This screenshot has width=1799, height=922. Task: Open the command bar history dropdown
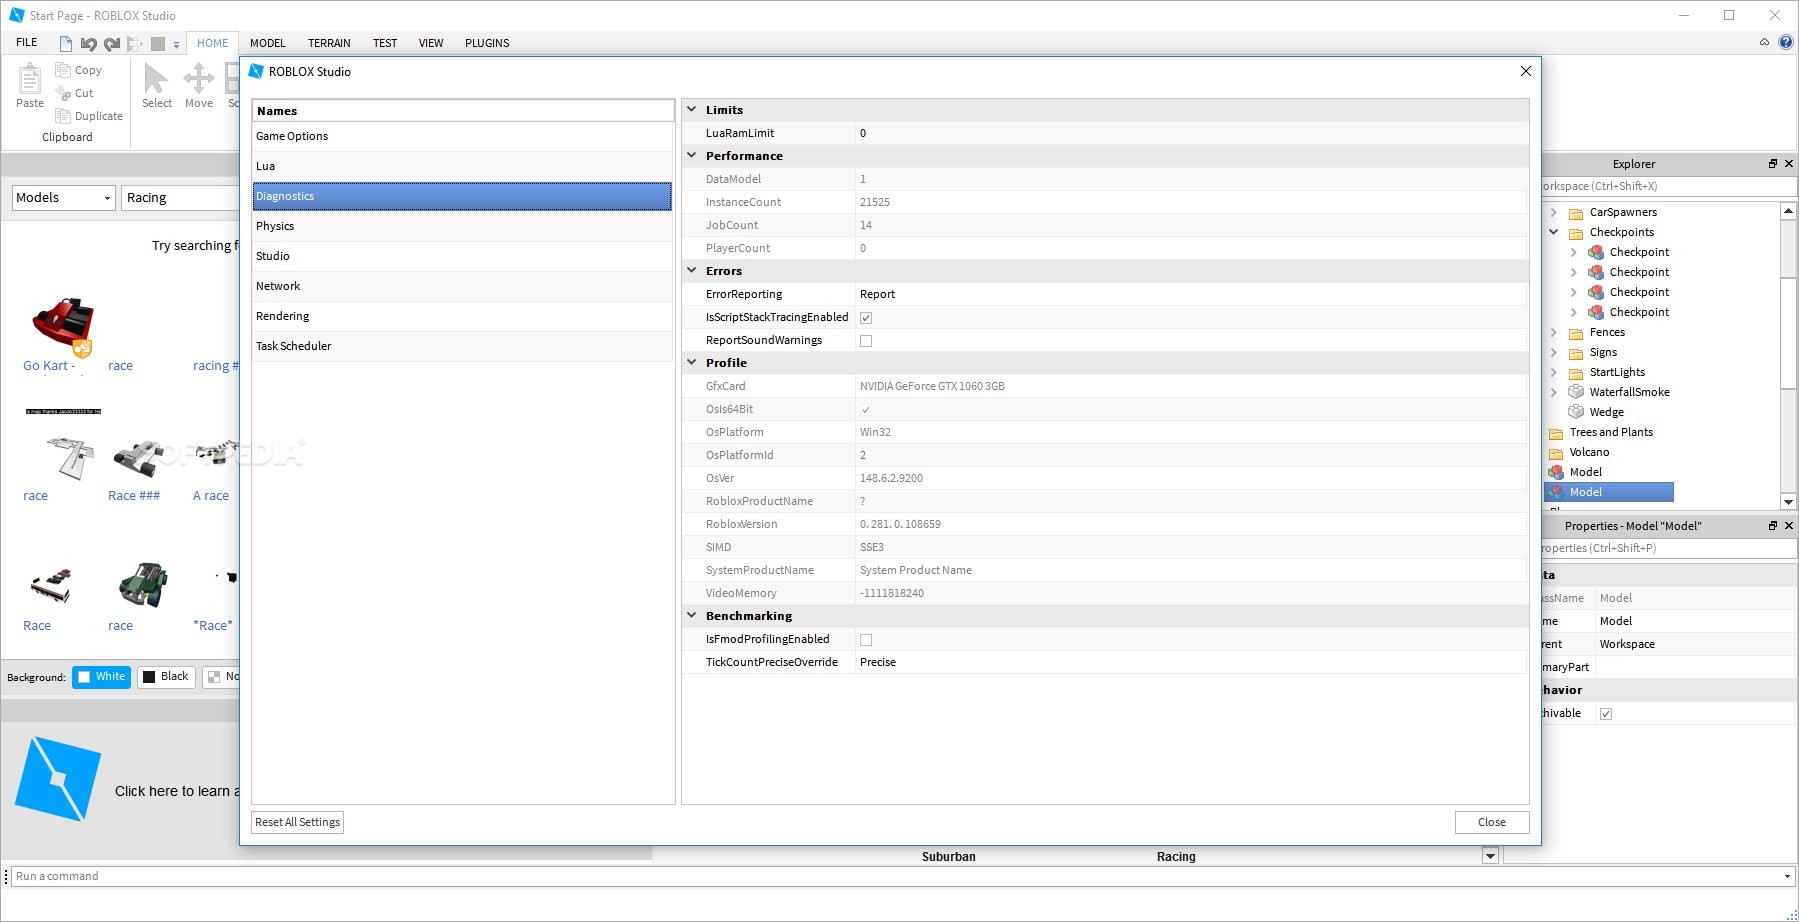click(1788, 876)
